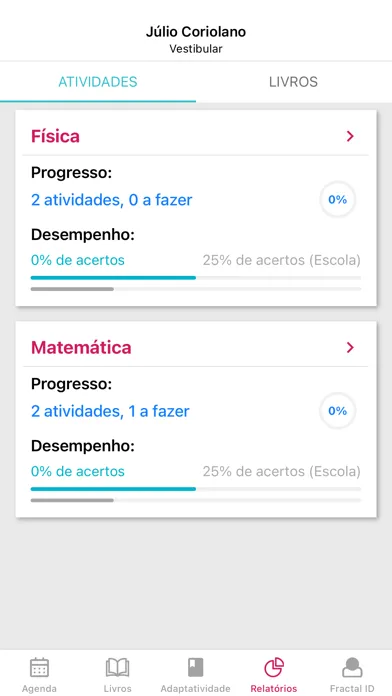Viewport: 392px width, 696px height.
Task: Switch to the LIVROS top tab
Action: click(x=293, y=82)
